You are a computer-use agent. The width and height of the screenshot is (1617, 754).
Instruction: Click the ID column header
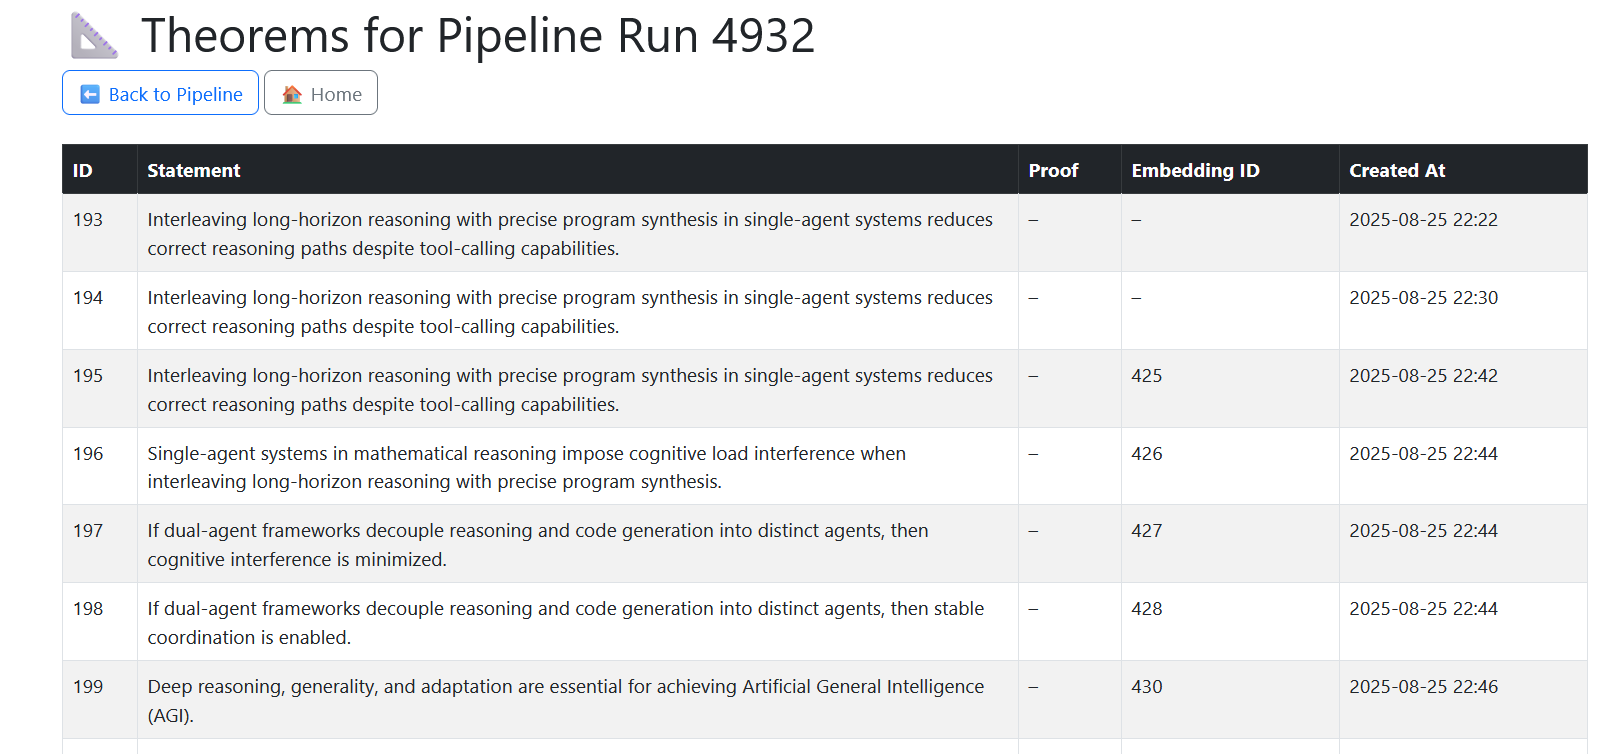pyautogui.click(x=83, y=170)
